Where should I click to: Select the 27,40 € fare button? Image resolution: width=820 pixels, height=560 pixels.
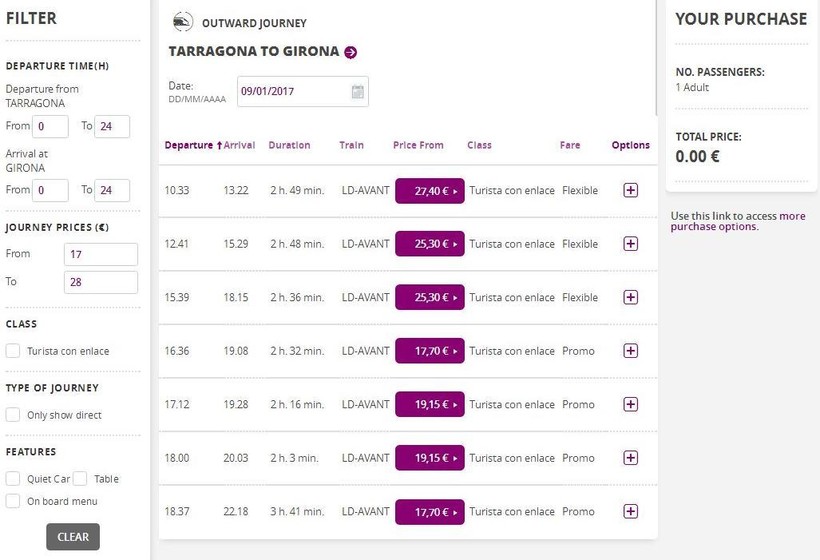pos(429,190)
